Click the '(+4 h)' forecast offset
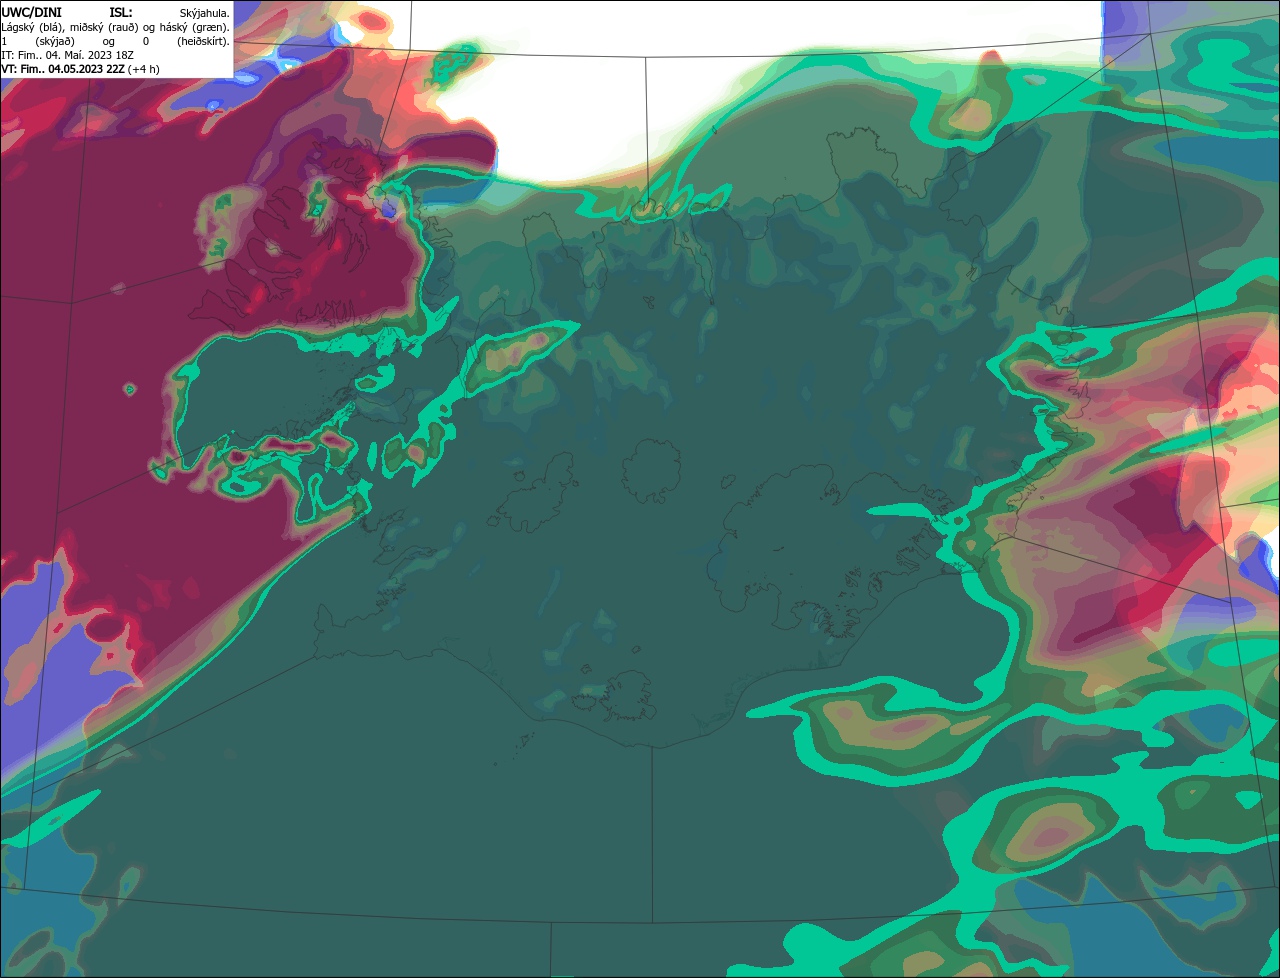 pos(144,69)
